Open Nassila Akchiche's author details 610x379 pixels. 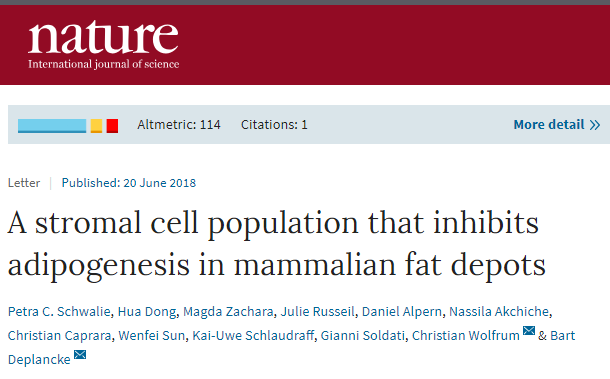[499, 312]
